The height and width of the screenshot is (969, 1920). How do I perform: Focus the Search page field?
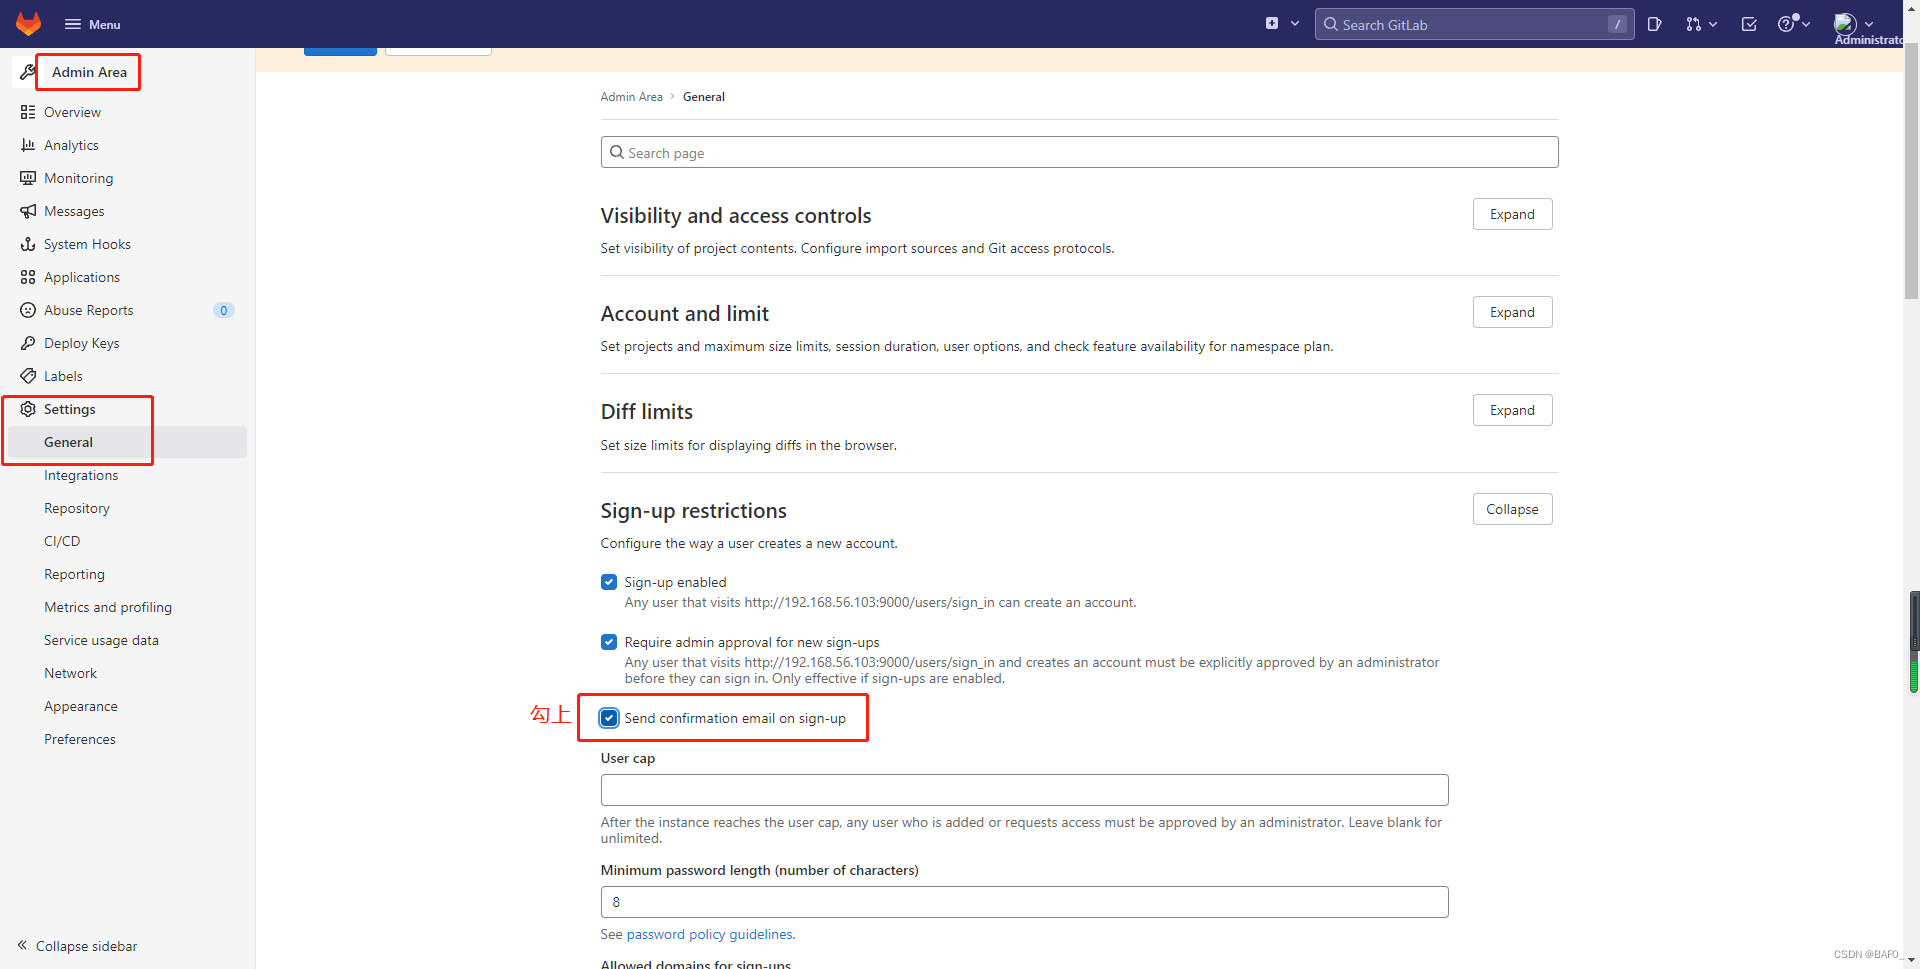click(1079, 152)
